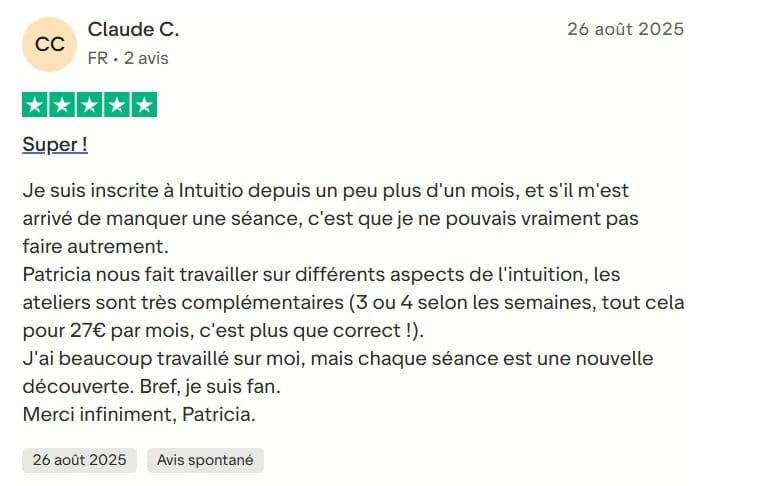776x486 pixels.
Task: Click the review date at top right
Action: (x=625, y=29)
